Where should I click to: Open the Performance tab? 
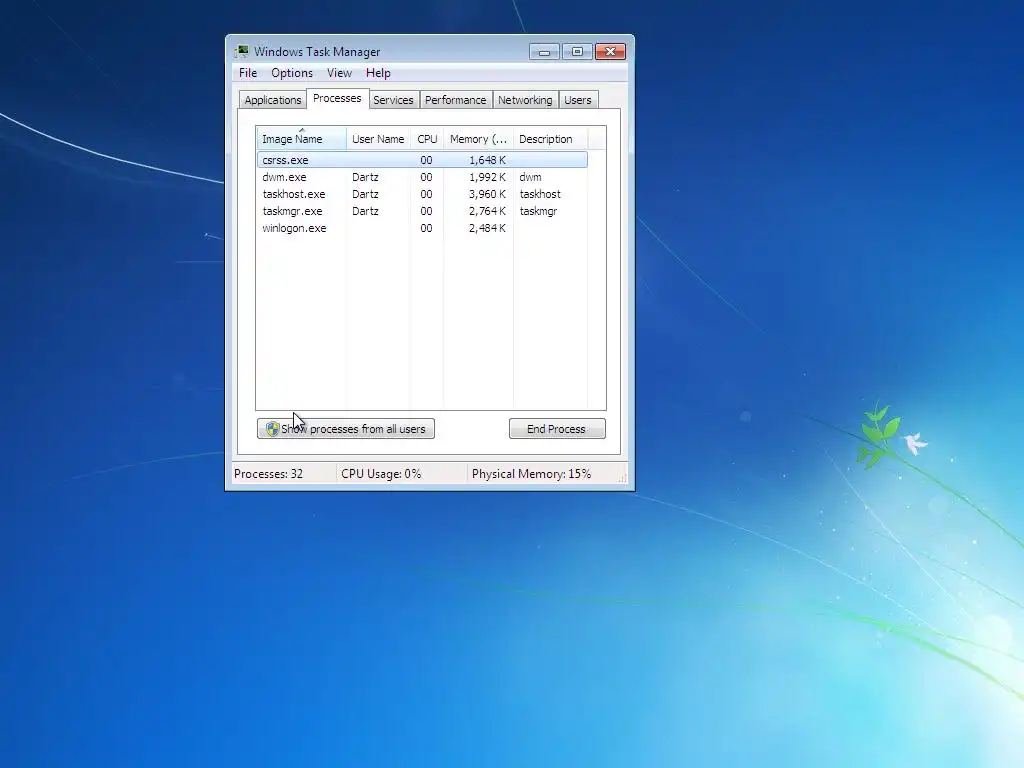[x=456, y=100]
